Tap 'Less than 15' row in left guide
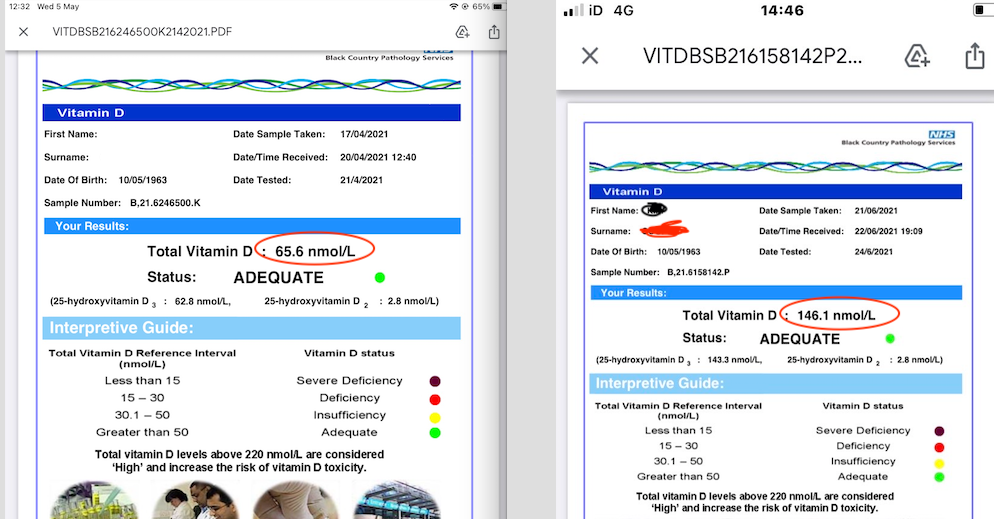994x519 pixels. pos(143,381)
